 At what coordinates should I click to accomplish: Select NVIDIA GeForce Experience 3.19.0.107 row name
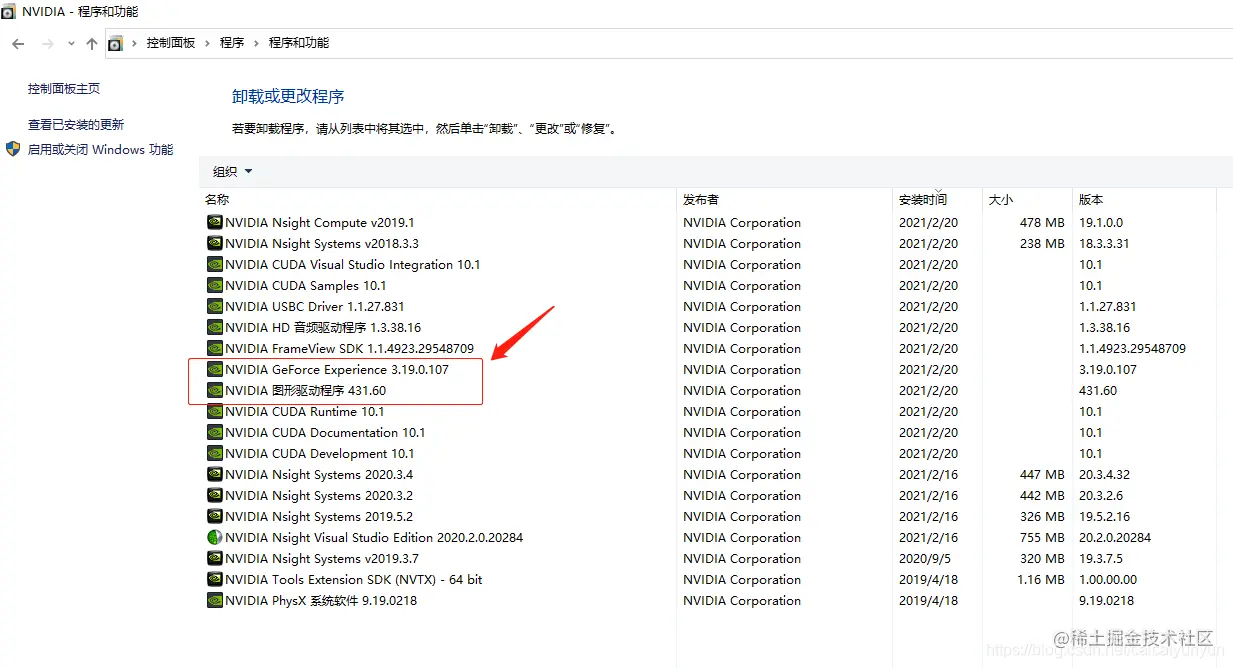[337, 370]
